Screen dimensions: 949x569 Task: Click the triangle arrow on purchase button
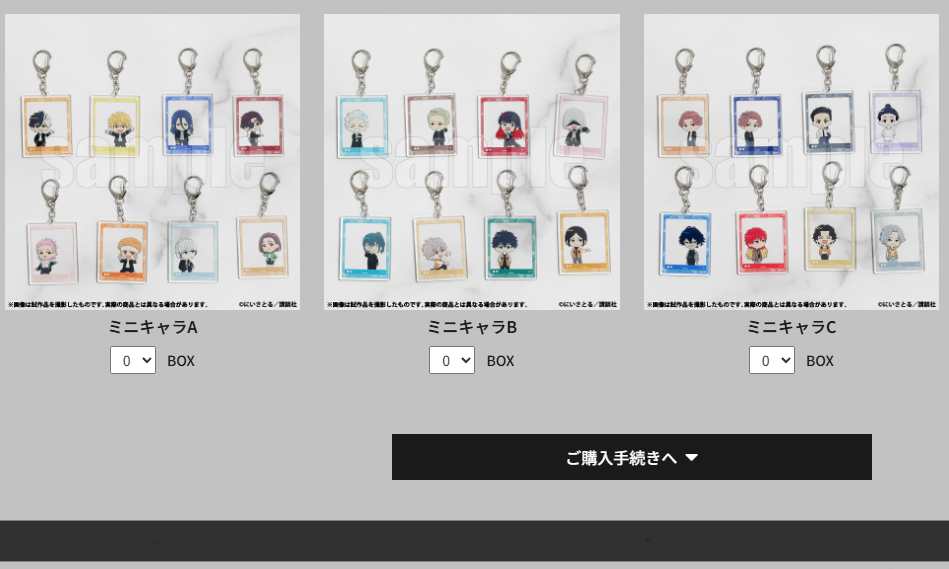692,458
